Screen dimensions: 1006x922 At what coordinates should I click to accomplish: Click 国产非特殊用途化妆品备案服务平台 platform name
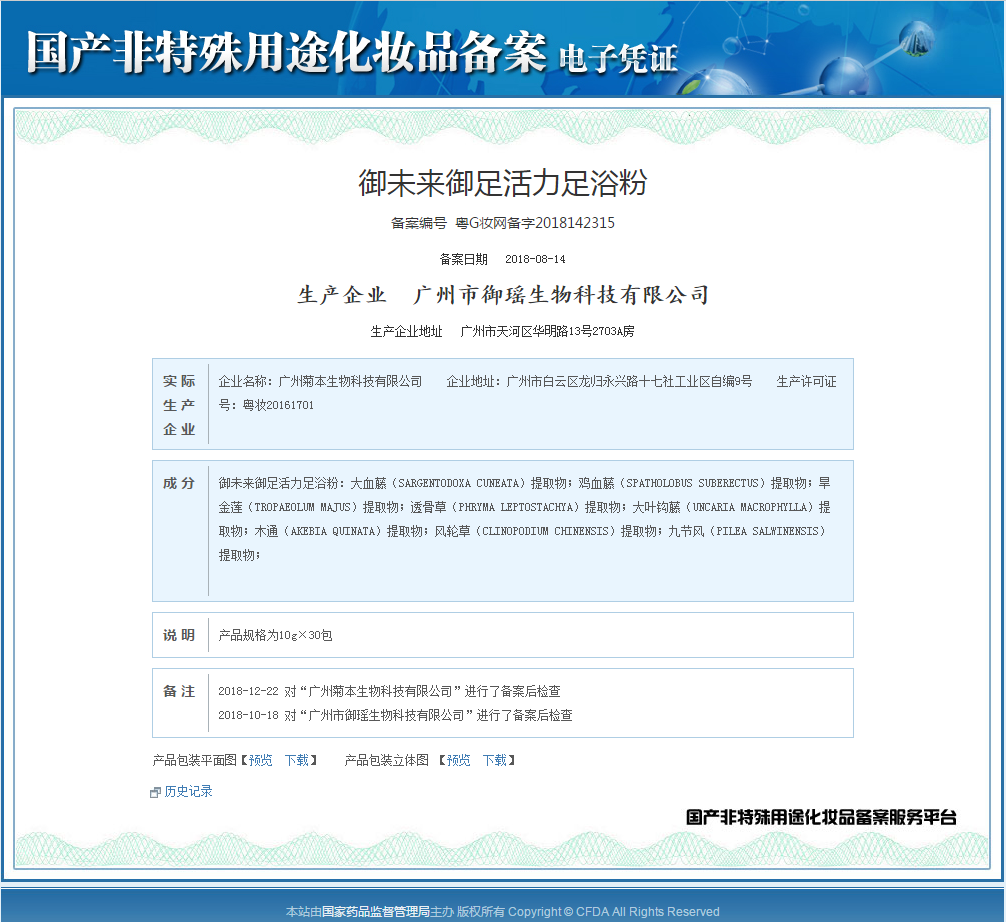pyautogui.click(x=821, y=817)
